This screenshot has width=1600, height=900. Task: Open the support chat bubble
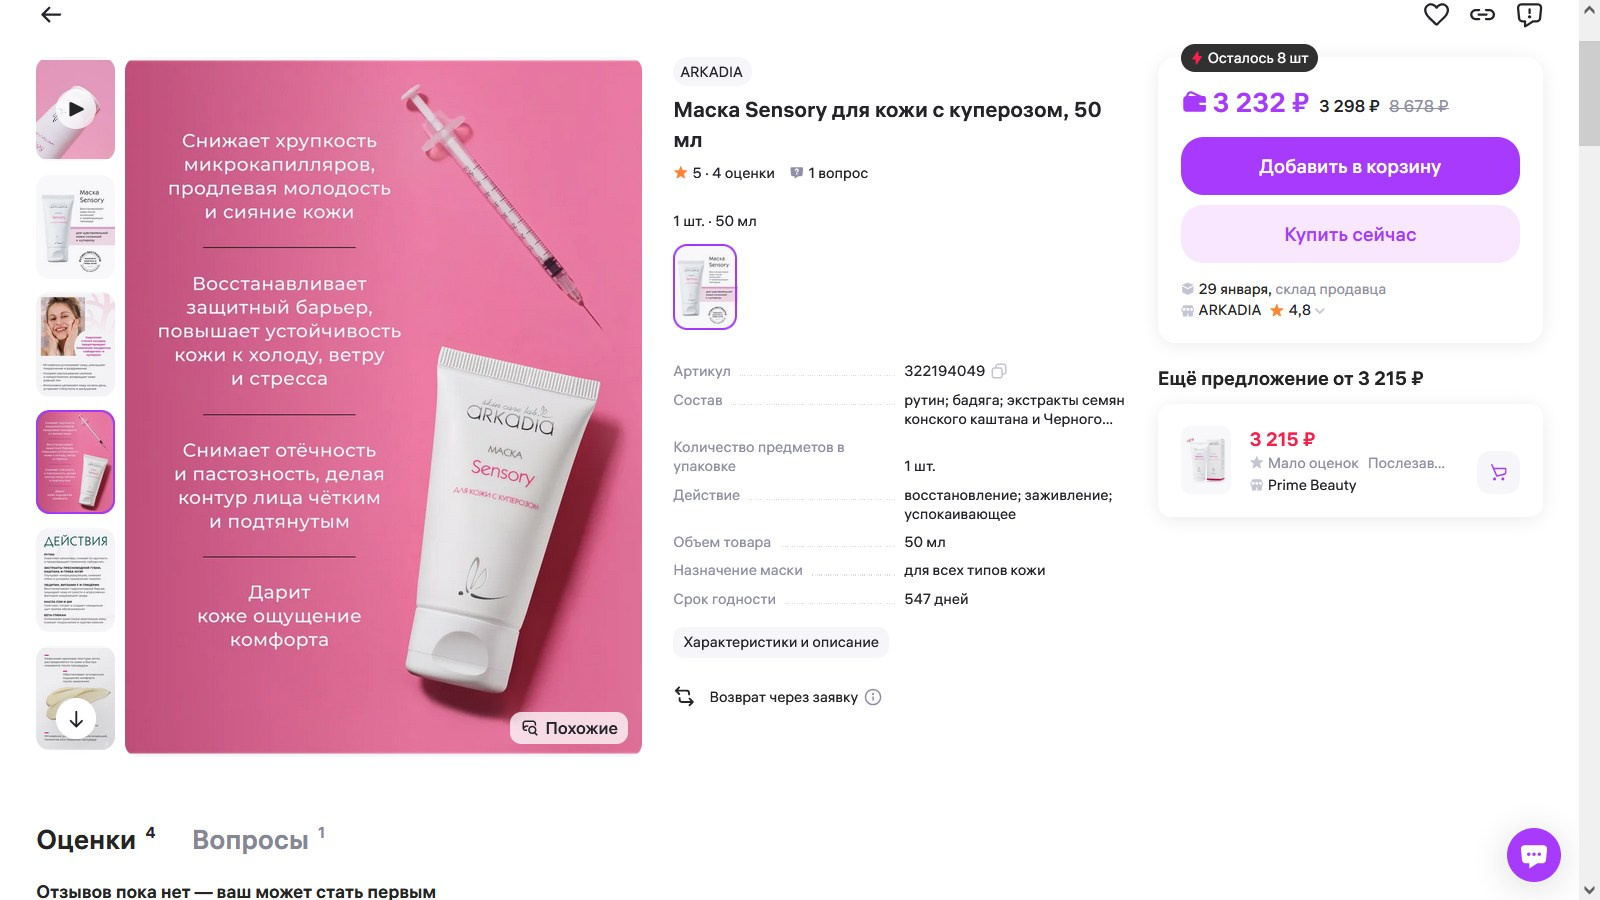1535,855
